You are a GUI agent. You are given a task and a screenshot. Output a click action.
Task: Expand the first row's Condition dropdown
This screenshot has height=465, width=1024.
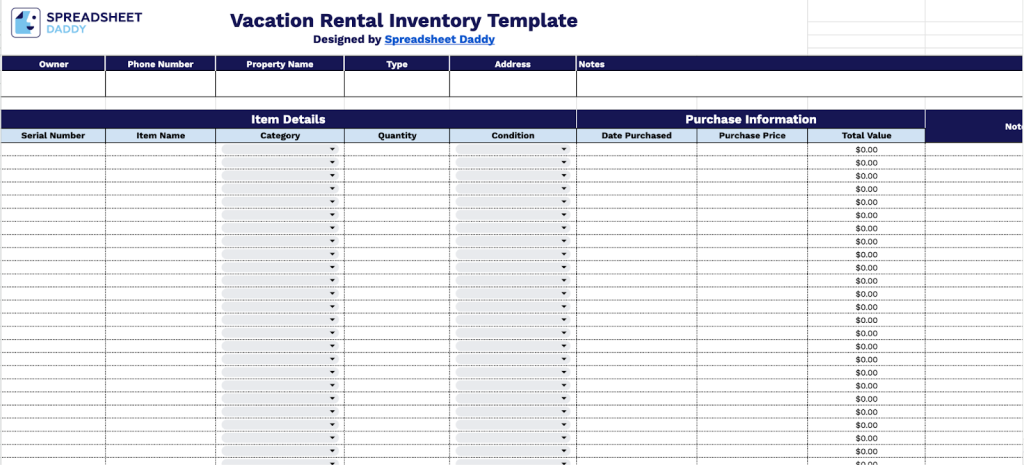pyautogui.click(x=563, y=150)
